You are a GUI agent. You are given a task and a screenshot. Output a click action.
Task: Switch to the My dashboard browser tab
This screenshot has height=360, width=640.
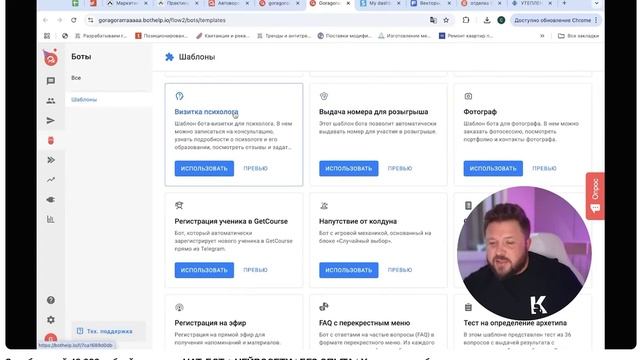click(x=379, y=3)
